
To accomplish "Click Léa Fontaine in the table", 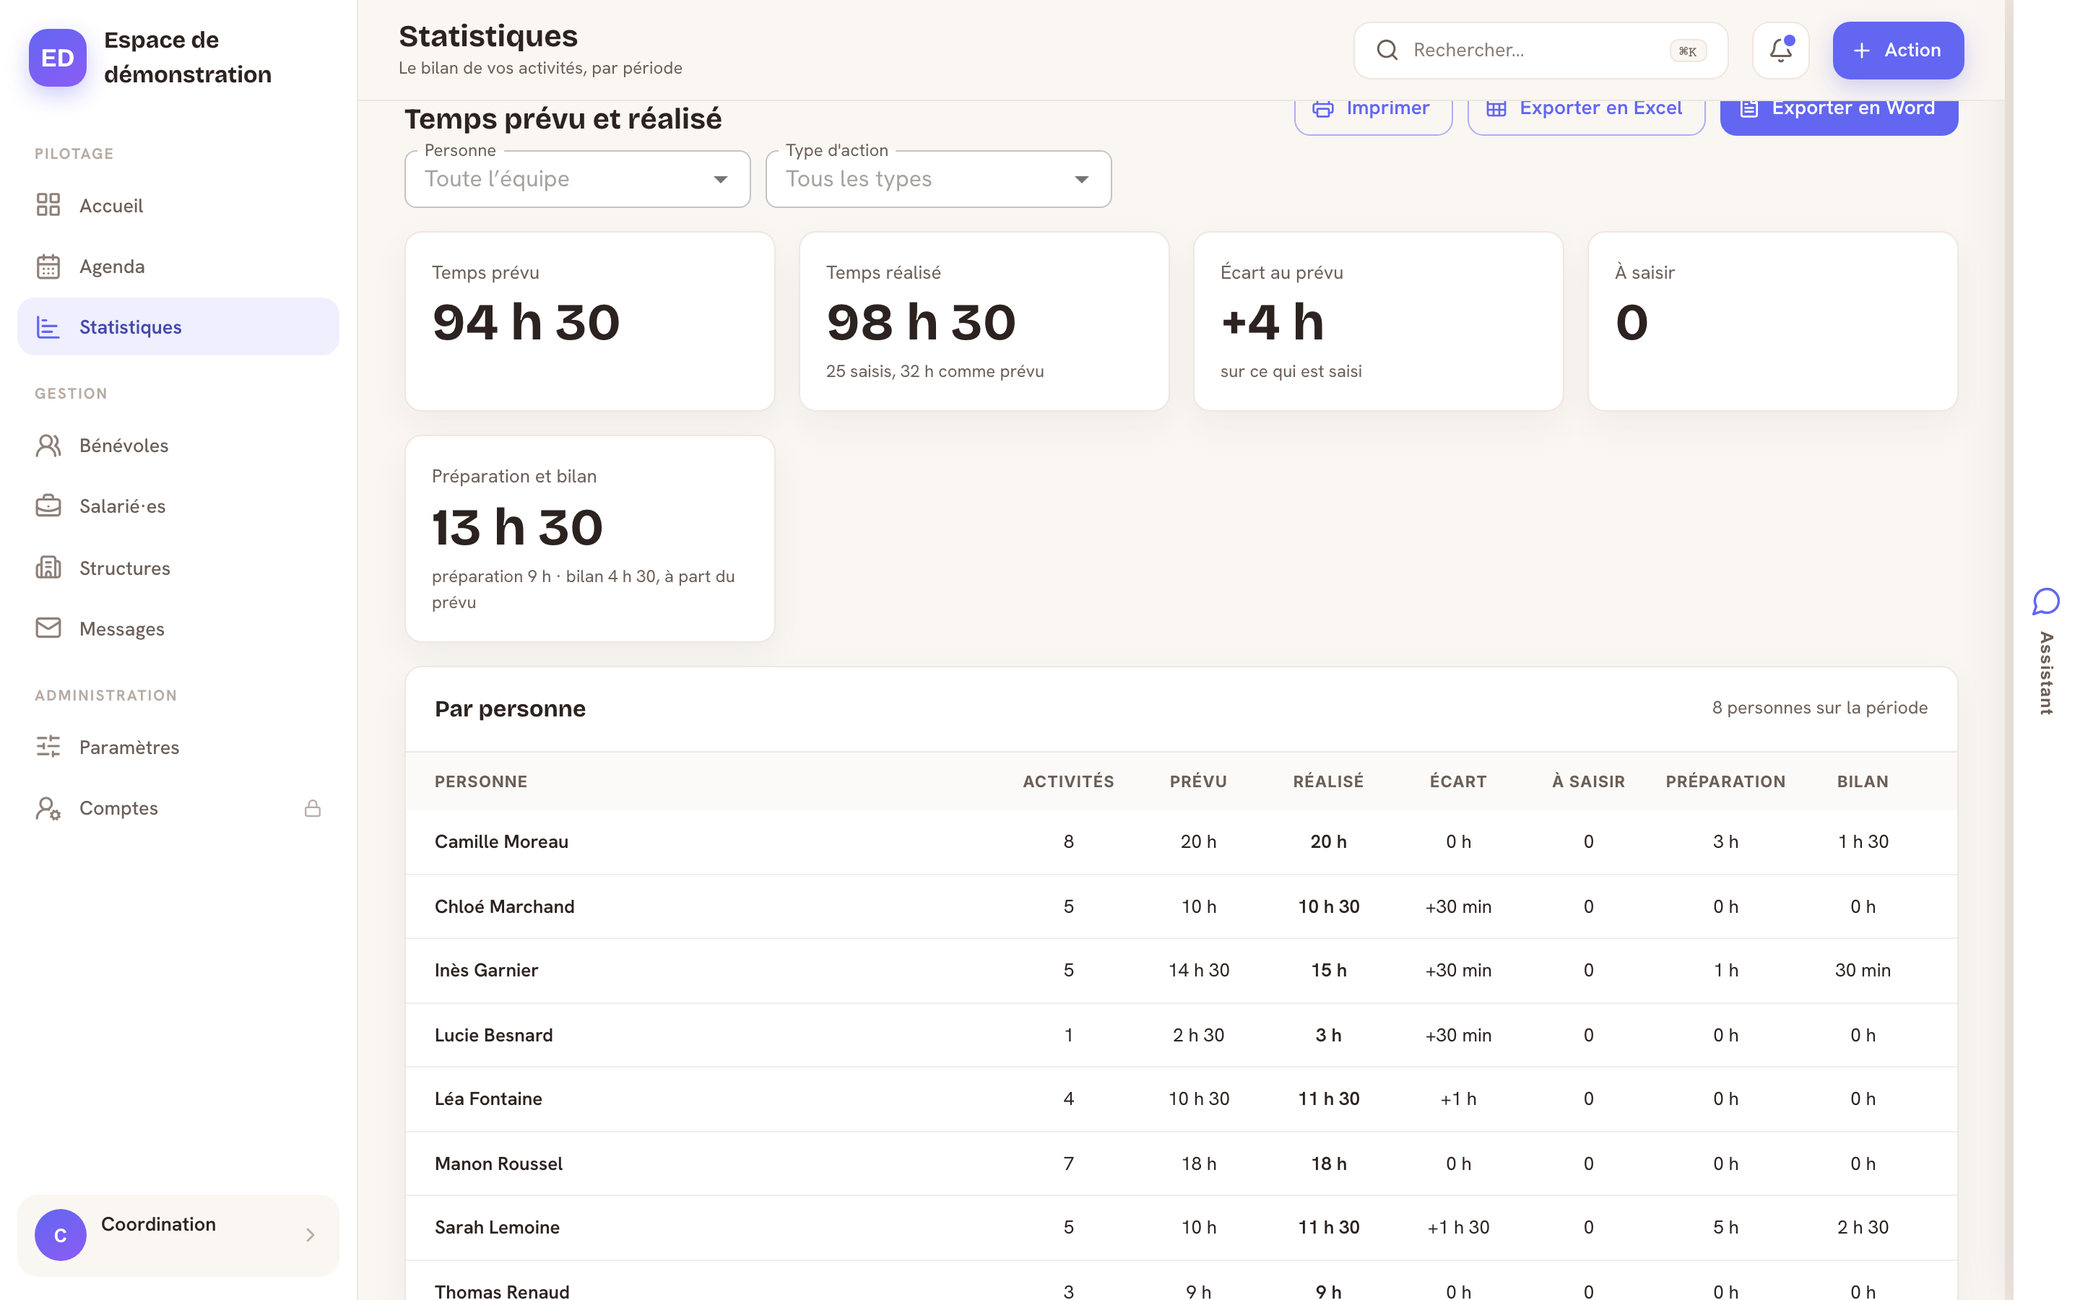I will click(488, 1099).
